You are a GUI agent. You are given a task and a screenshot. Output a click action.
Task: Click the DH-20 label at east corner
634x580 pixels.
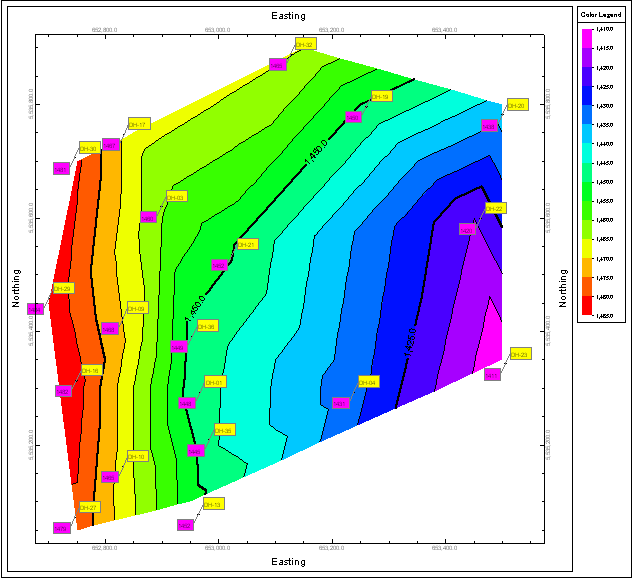517,105
